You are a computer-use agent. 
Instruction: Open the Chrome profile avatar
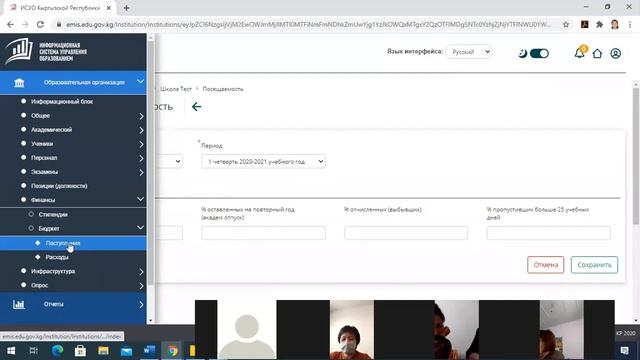pyautogui.click(x=615, y=24)
